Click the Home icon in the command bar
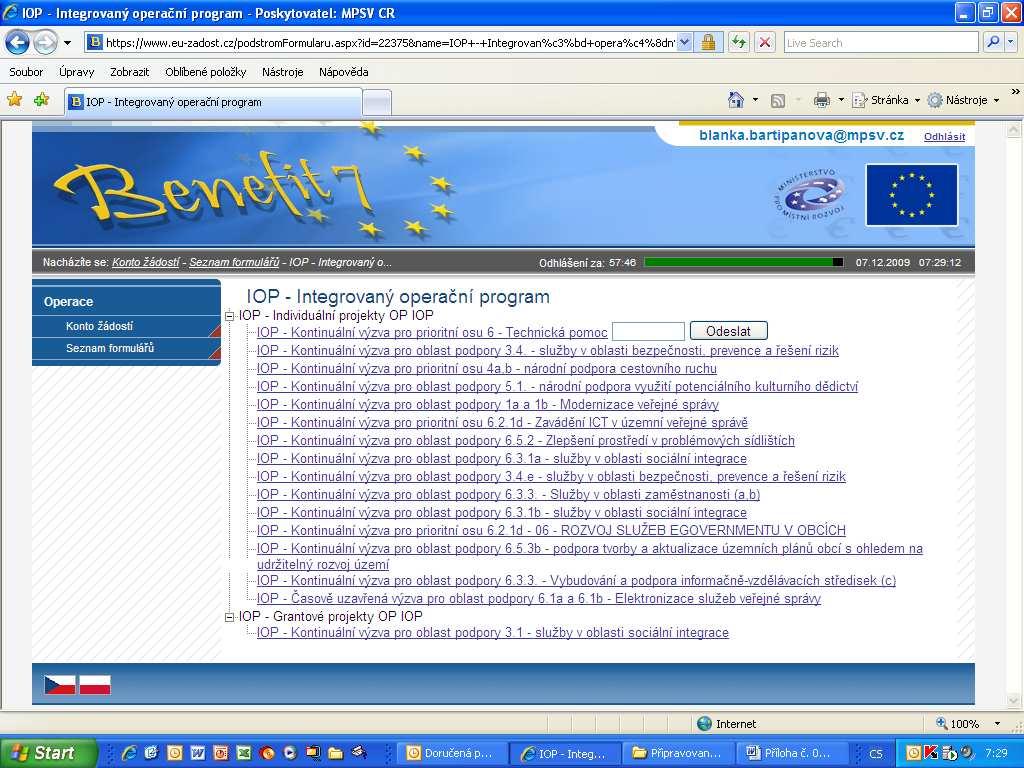Viewport: 1024px width, 768px height. pyautogui.click(x=736, y=100)
